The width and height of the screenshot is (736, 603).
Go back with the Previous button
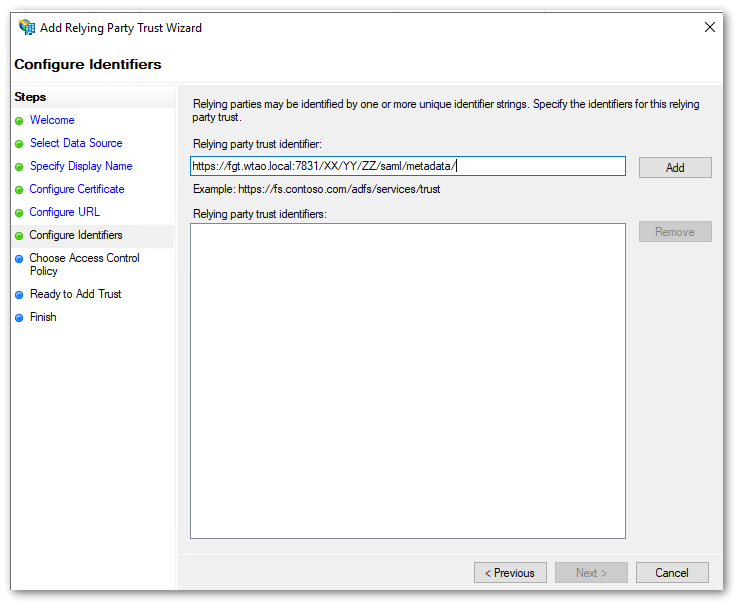coord(509,573)
